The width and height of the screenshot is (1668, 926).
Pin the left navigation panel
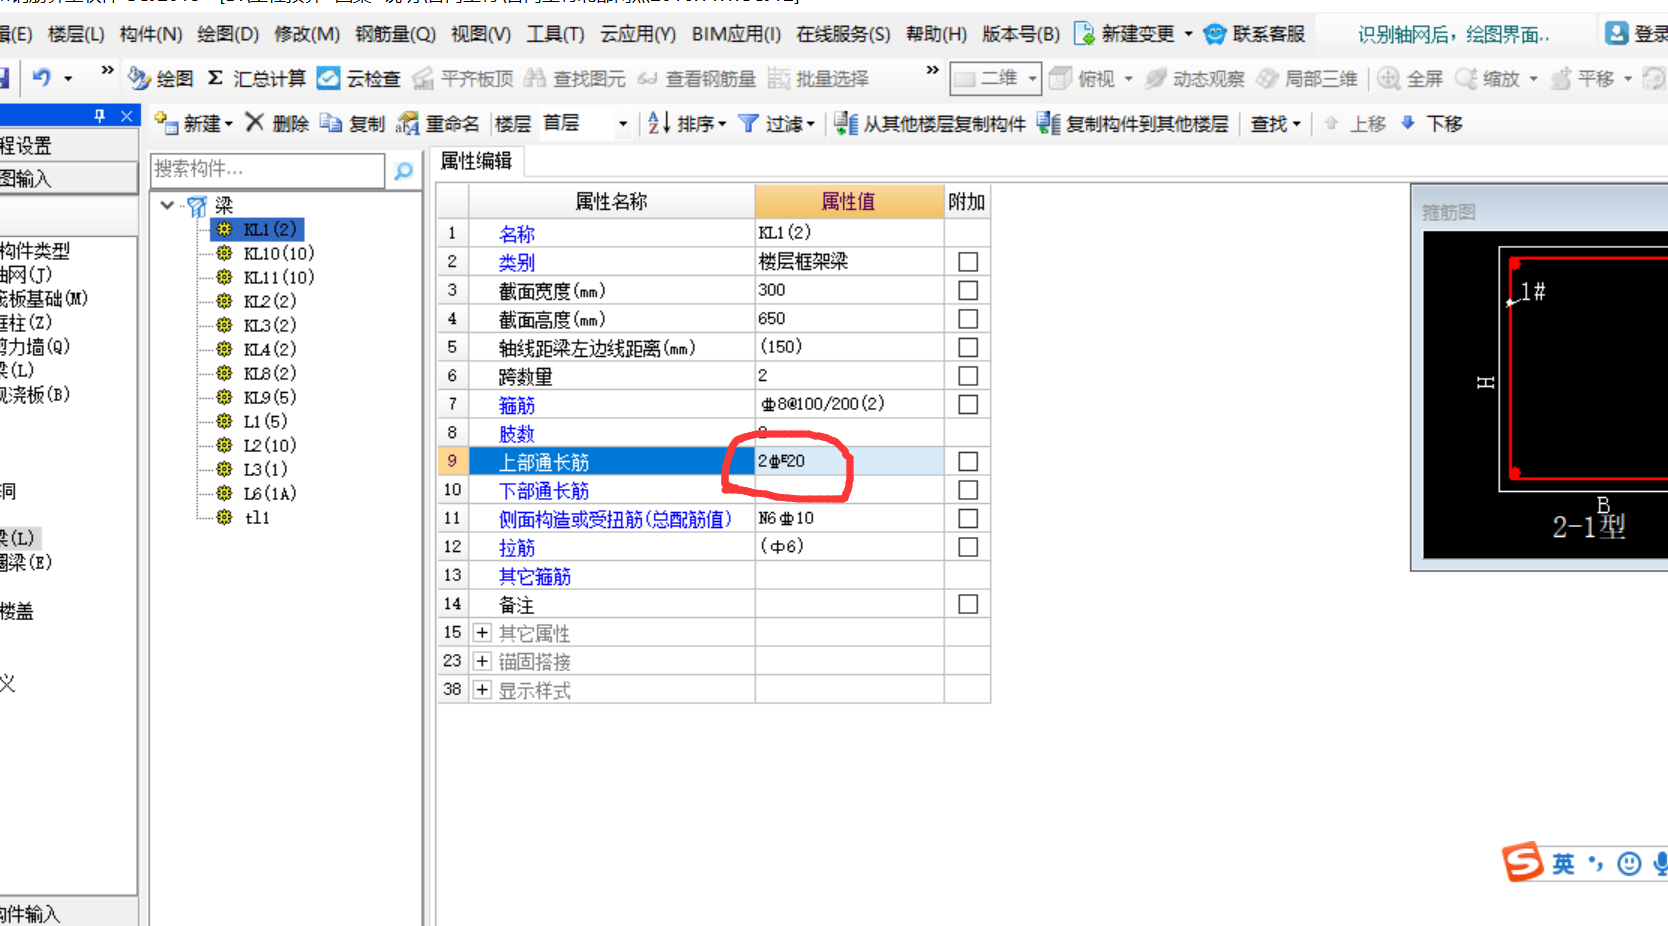click(x=99, y=116)
